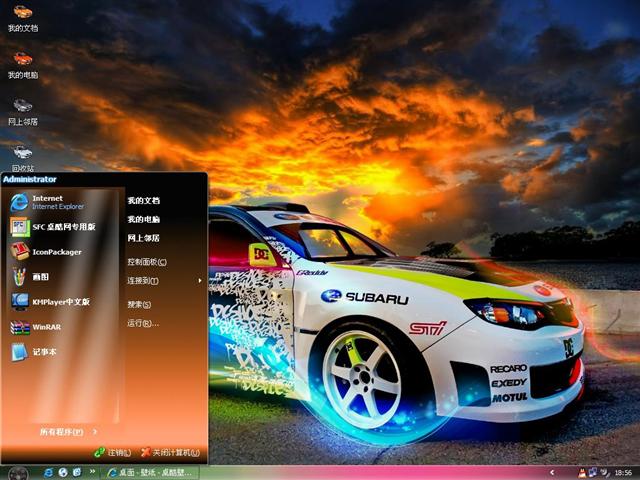
Task: Select the 回收站 recycle bin icon
Action: (x=23, y=158)
